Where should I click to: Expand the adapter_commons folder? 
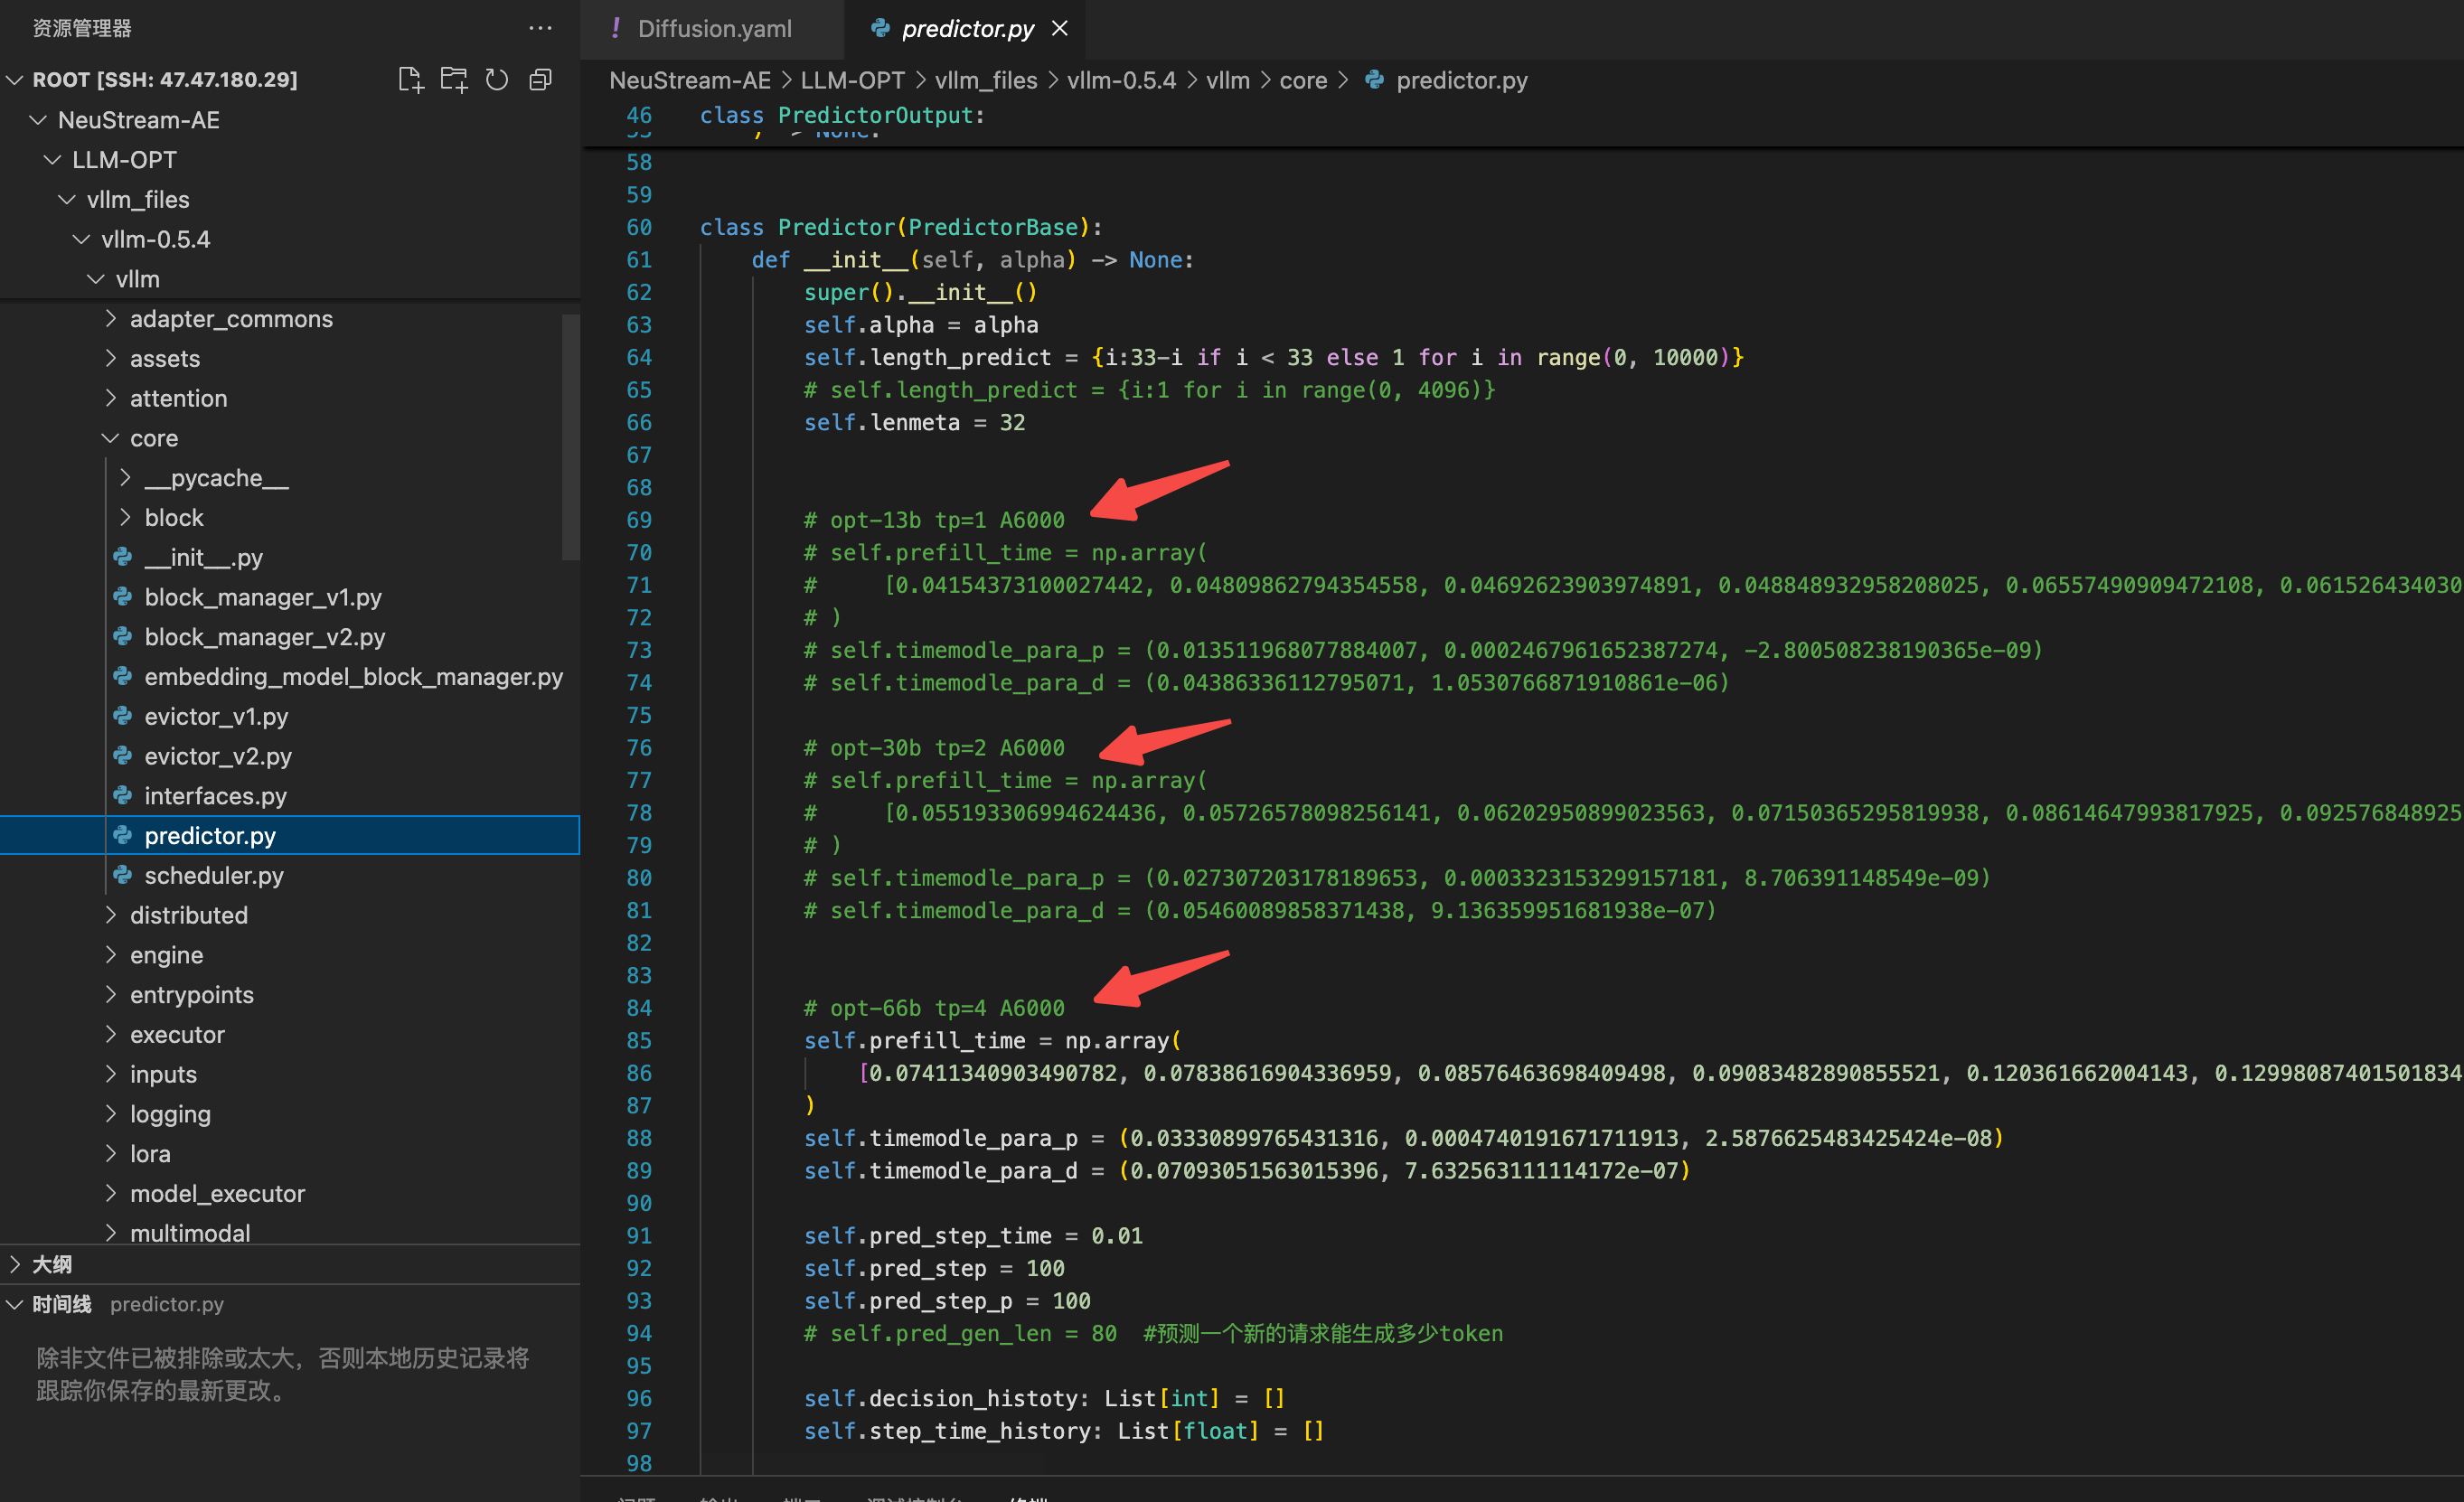111,319
